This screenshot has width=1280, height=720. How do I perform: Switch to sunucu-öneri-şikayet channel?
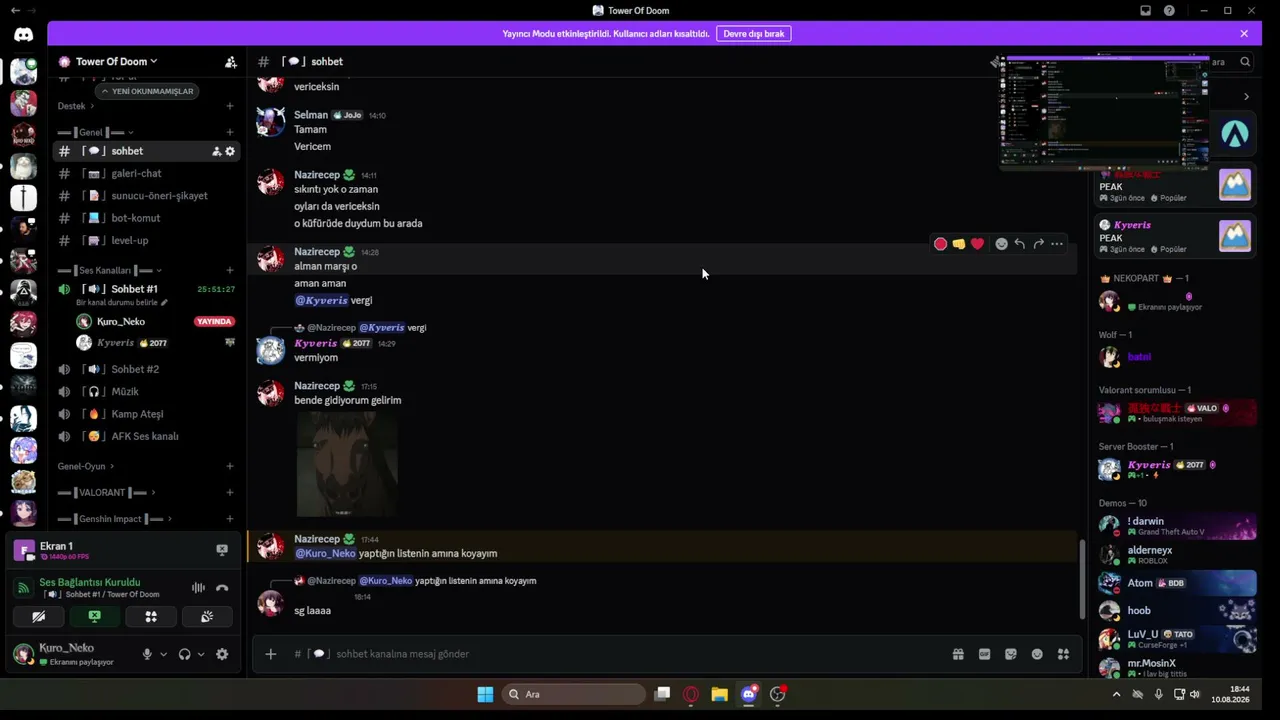[x=146, y=196]
